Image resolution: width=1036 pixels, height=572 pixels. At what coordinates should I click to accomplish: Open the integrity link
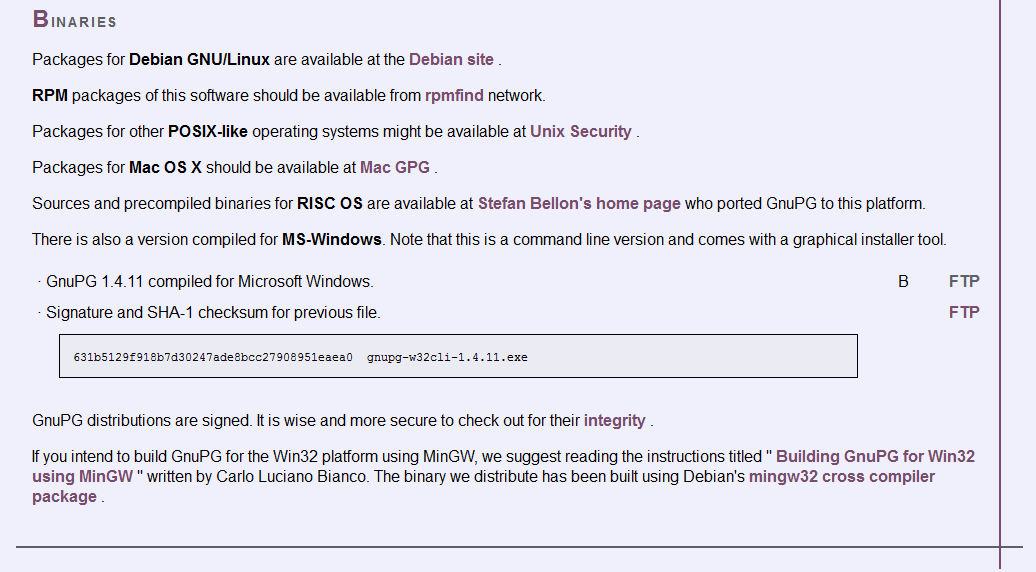(x=614, y=420)
